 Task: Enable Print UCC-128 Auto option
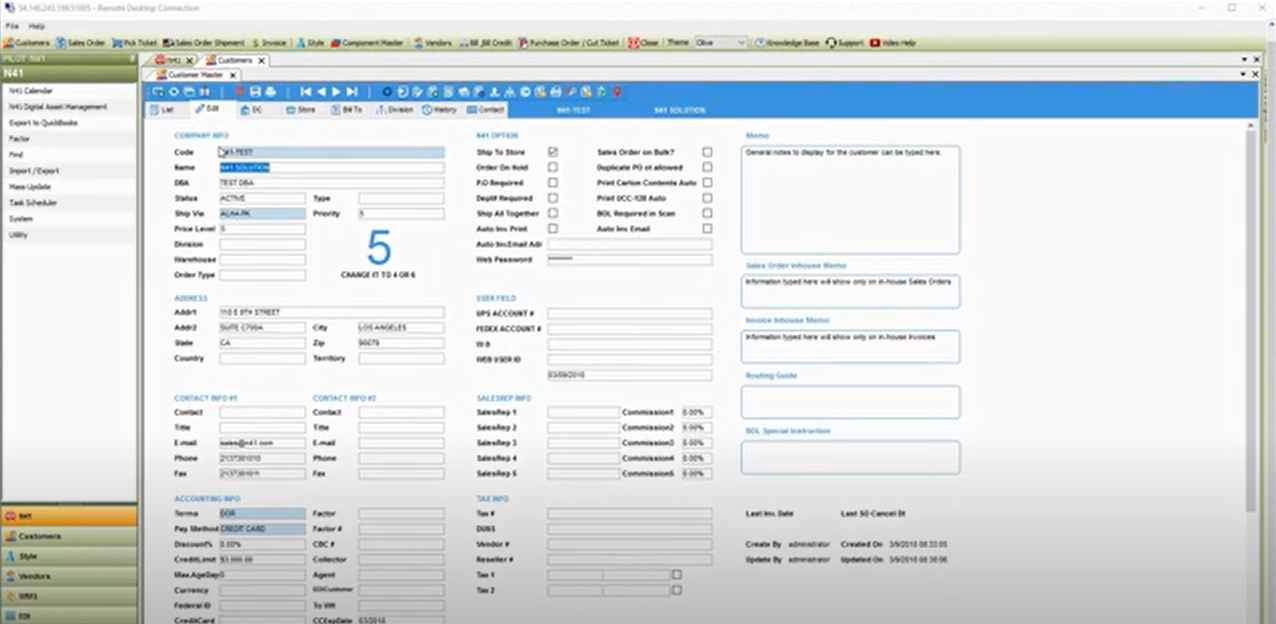coord(707,199)
